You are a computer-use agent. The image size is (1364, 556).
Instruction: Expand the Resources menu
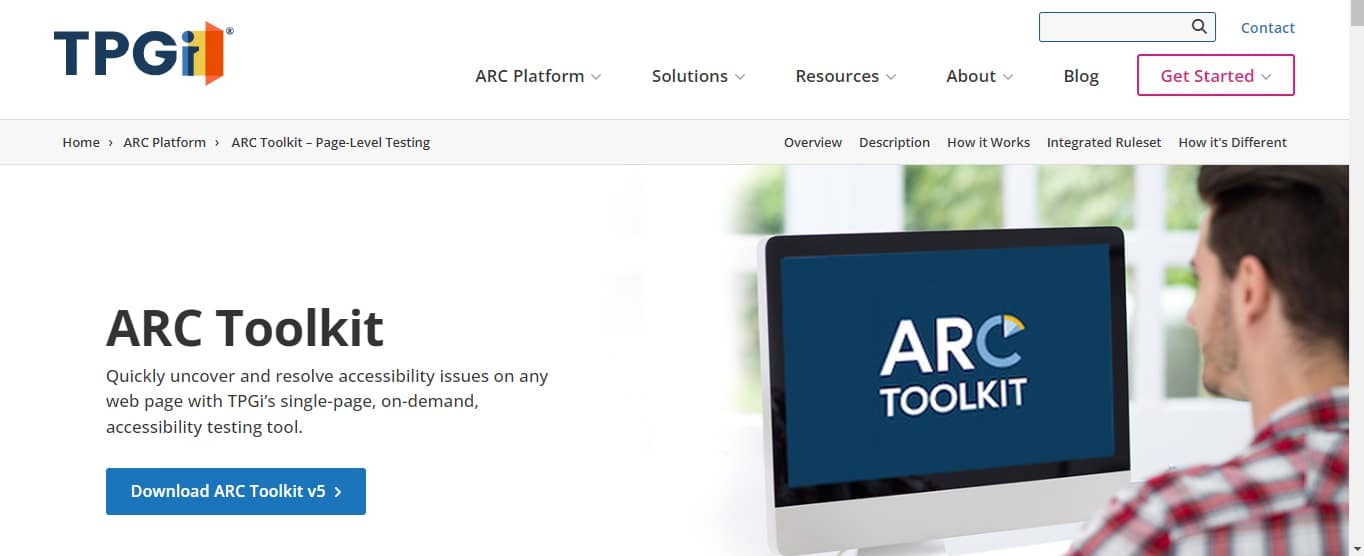[845, 76]
